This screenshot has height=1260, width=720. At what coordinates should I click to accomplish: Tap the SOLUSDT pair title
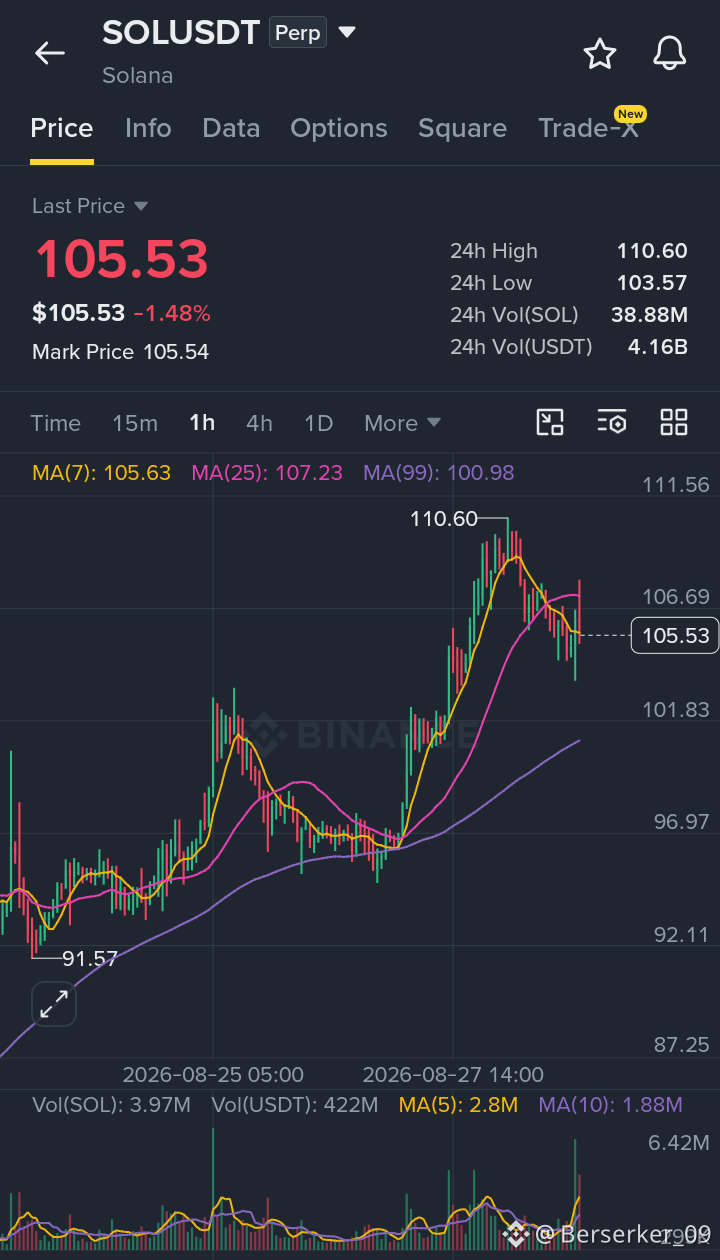point(181,33)
